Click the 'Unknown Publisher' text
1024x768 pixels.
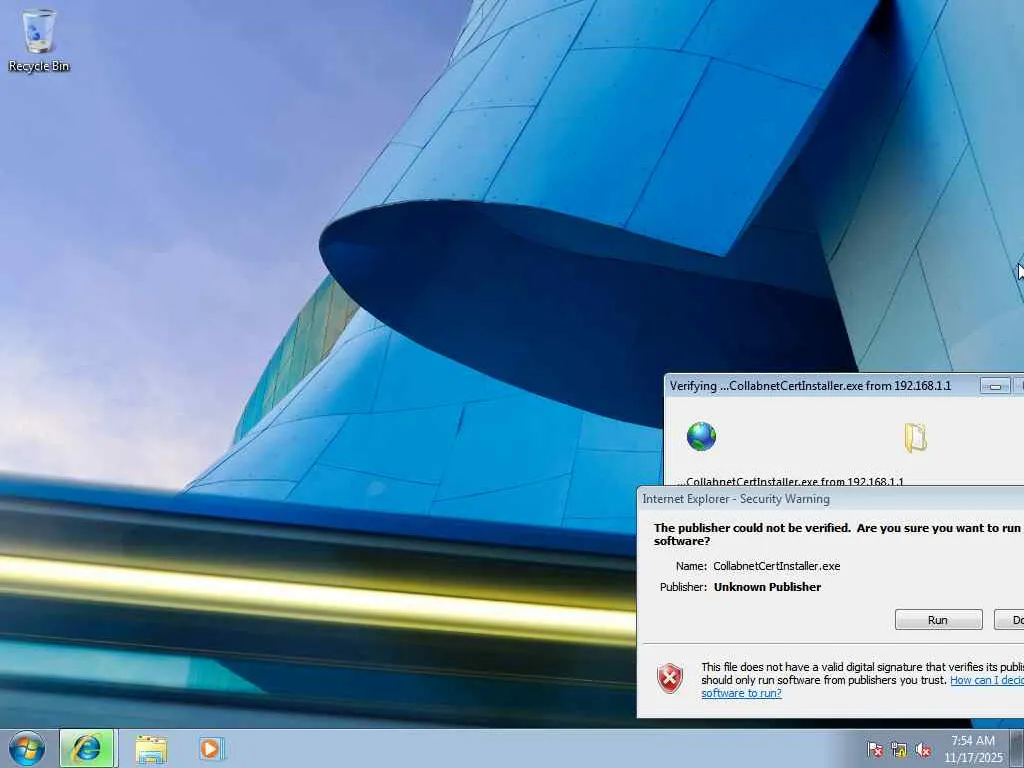point(767,586)
